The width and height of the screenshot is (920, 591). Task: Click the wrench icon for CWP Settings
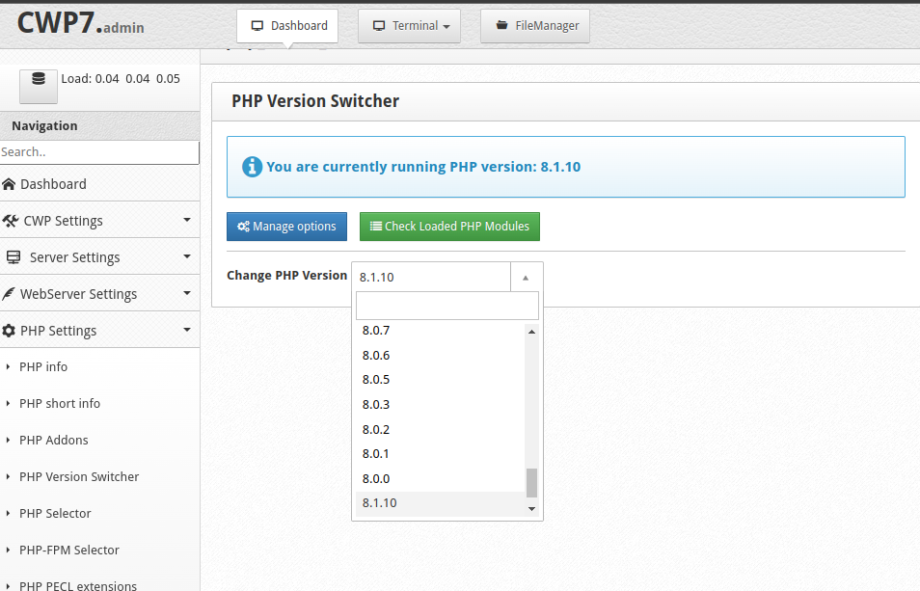pos(11,220)
